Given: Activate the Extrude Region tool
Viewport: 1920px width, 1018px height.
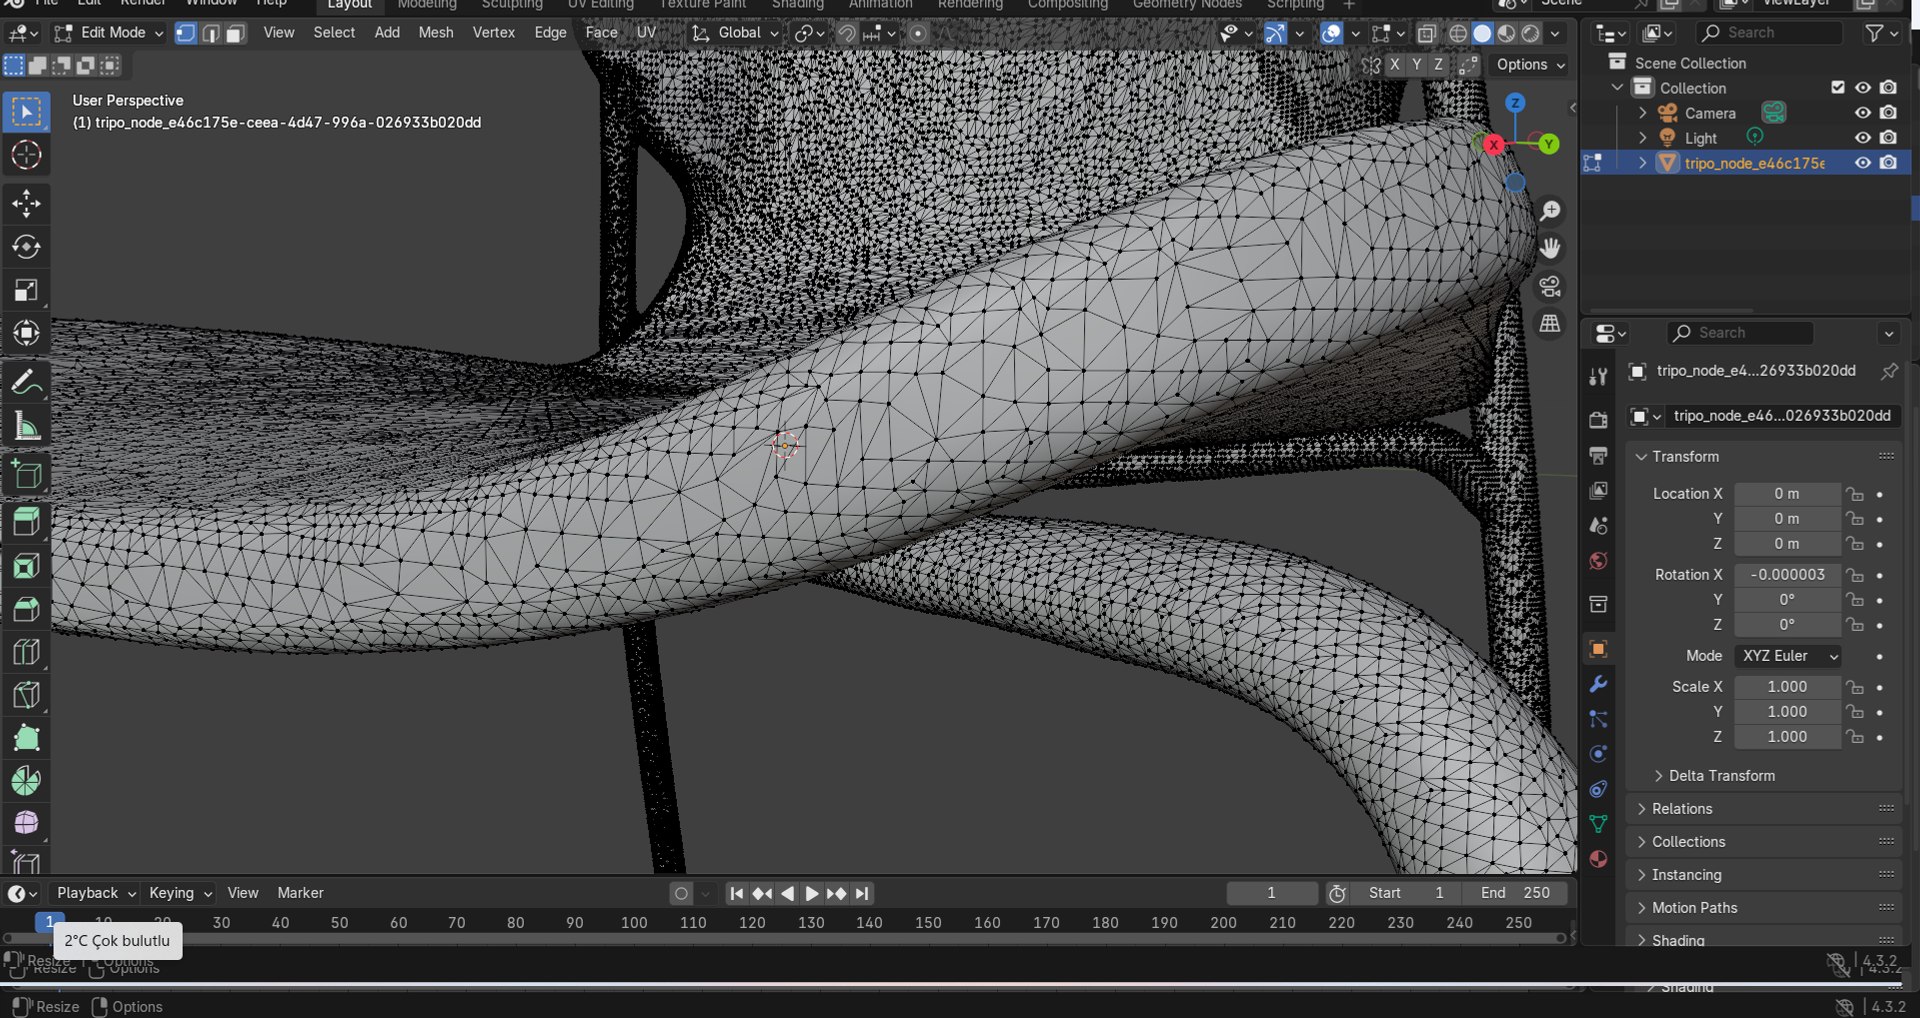Looking at the screenshot, I should click(26, 522).
